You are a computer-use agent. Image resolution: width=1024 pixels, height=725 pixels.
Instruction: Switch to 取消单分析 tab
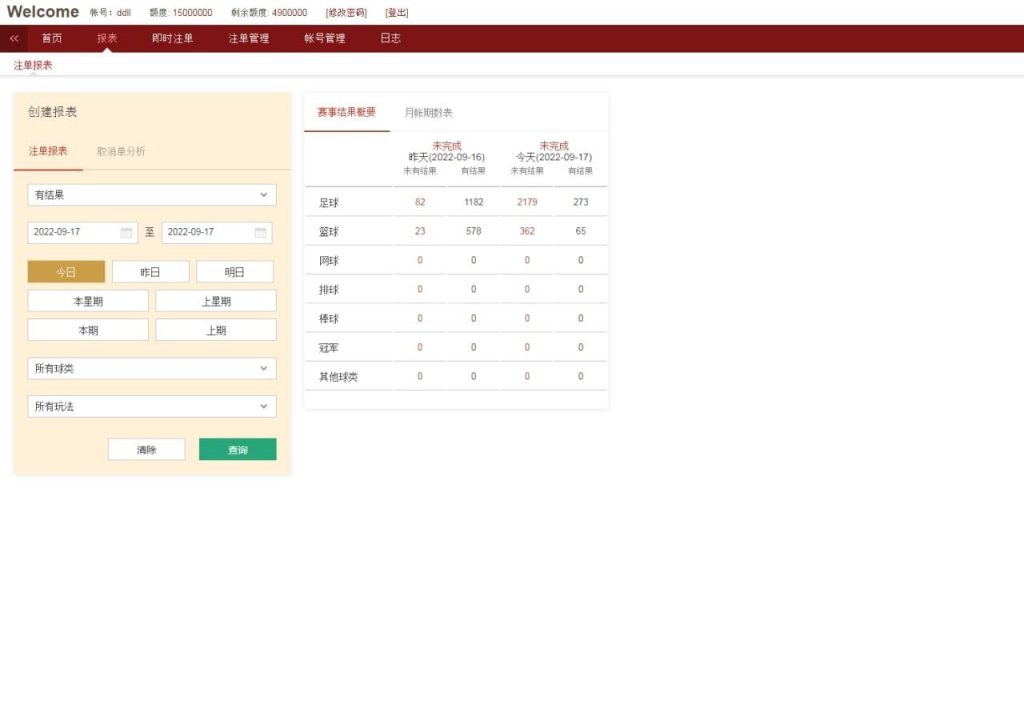click(x=121, y=151)
